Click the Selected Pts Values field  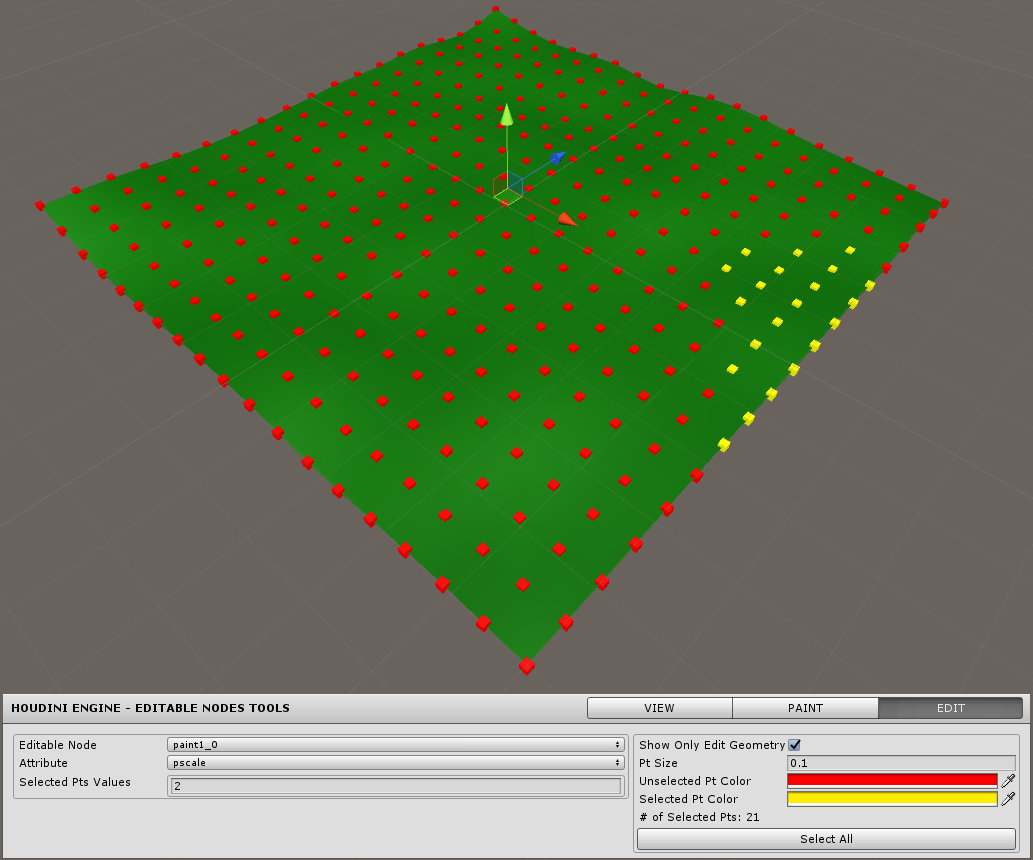point(396,786)
